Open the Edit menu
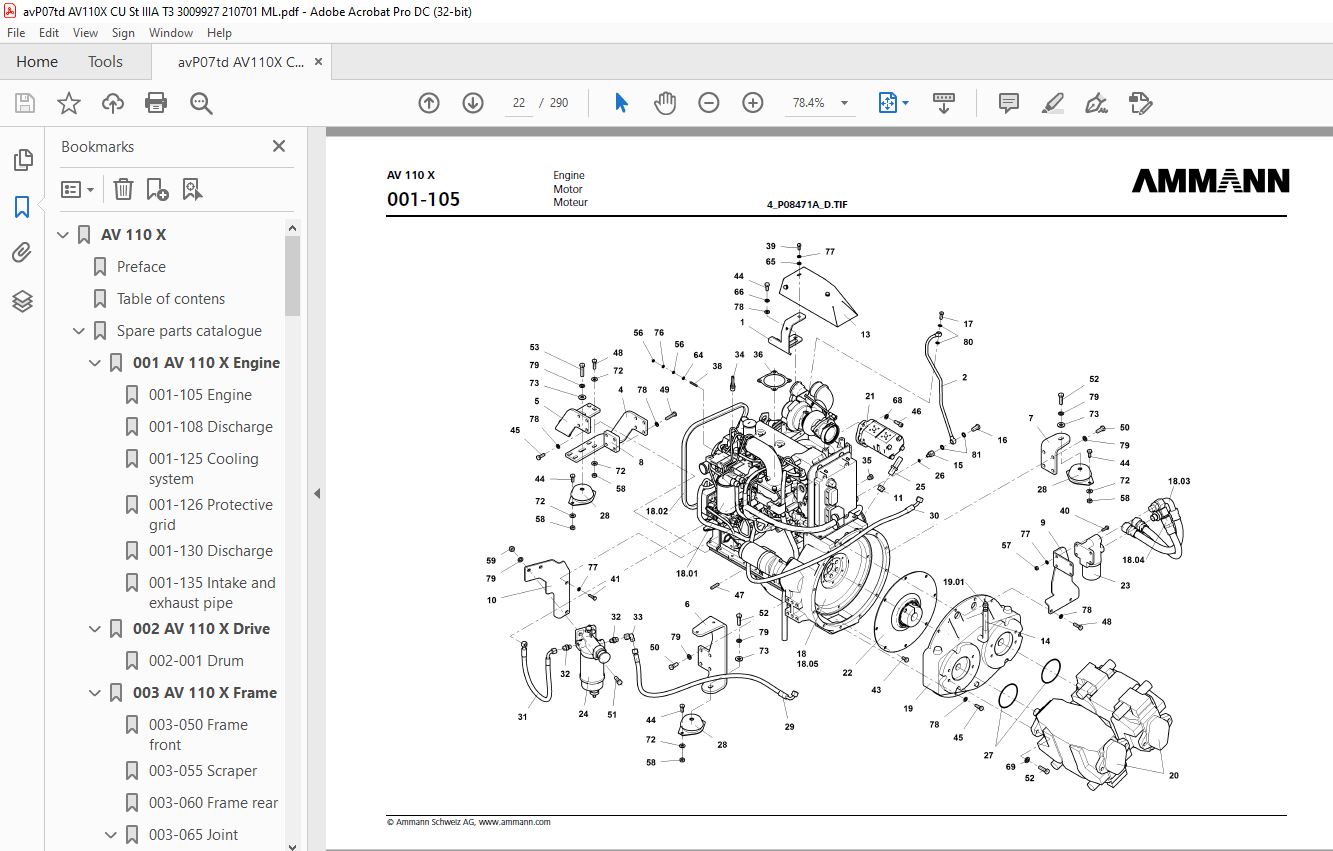This screenshot has width=1333, height=851. pyautogui.click(x=49, y=33)
